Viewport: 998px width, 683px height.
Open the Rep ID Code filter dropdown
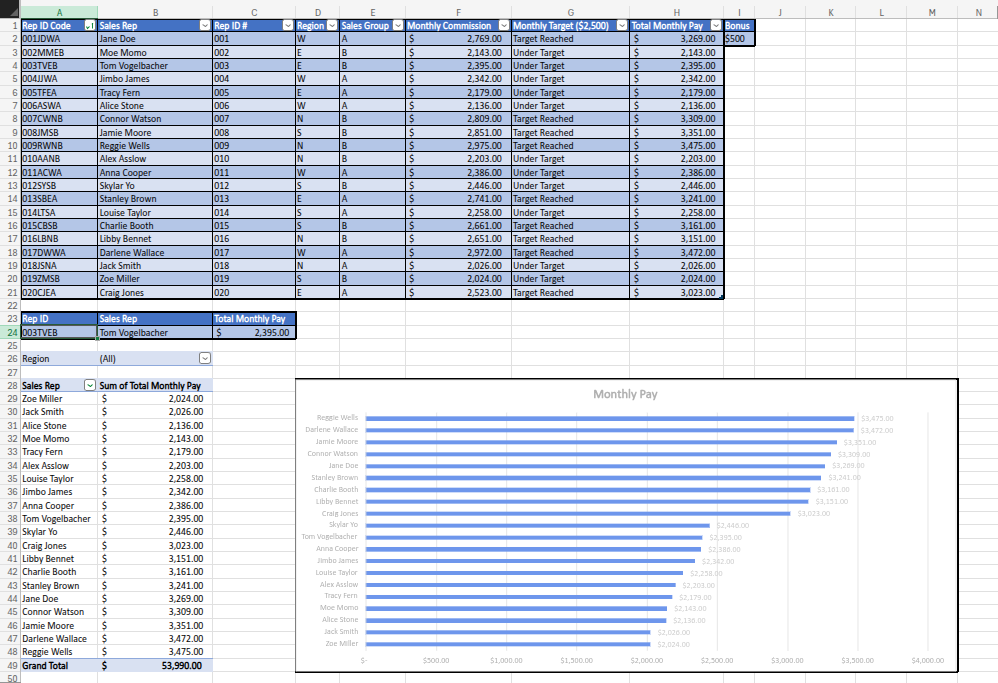click(x=90, y=25)
